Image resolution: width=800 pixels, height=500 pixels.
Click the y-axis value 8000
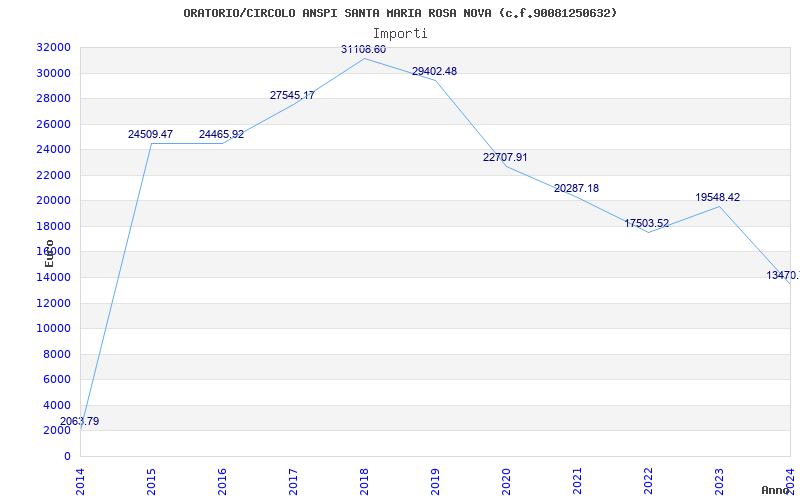pyautogui.click(x=56, y=354)
